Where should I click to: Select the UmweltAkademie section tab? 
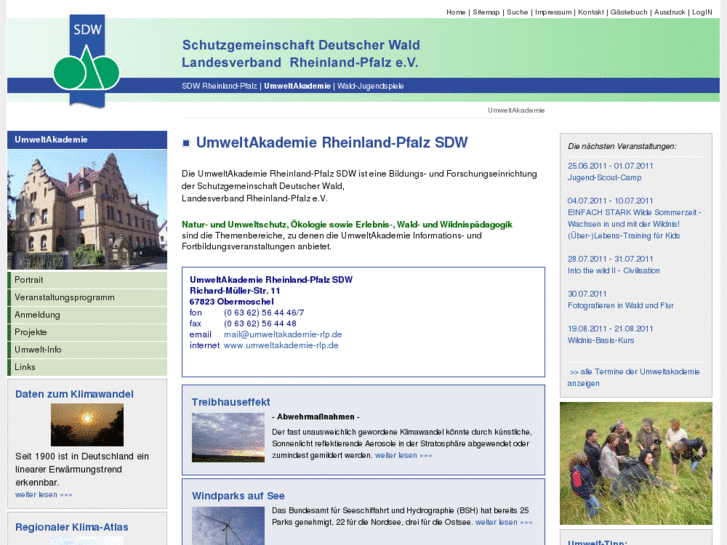coord(297,86)
